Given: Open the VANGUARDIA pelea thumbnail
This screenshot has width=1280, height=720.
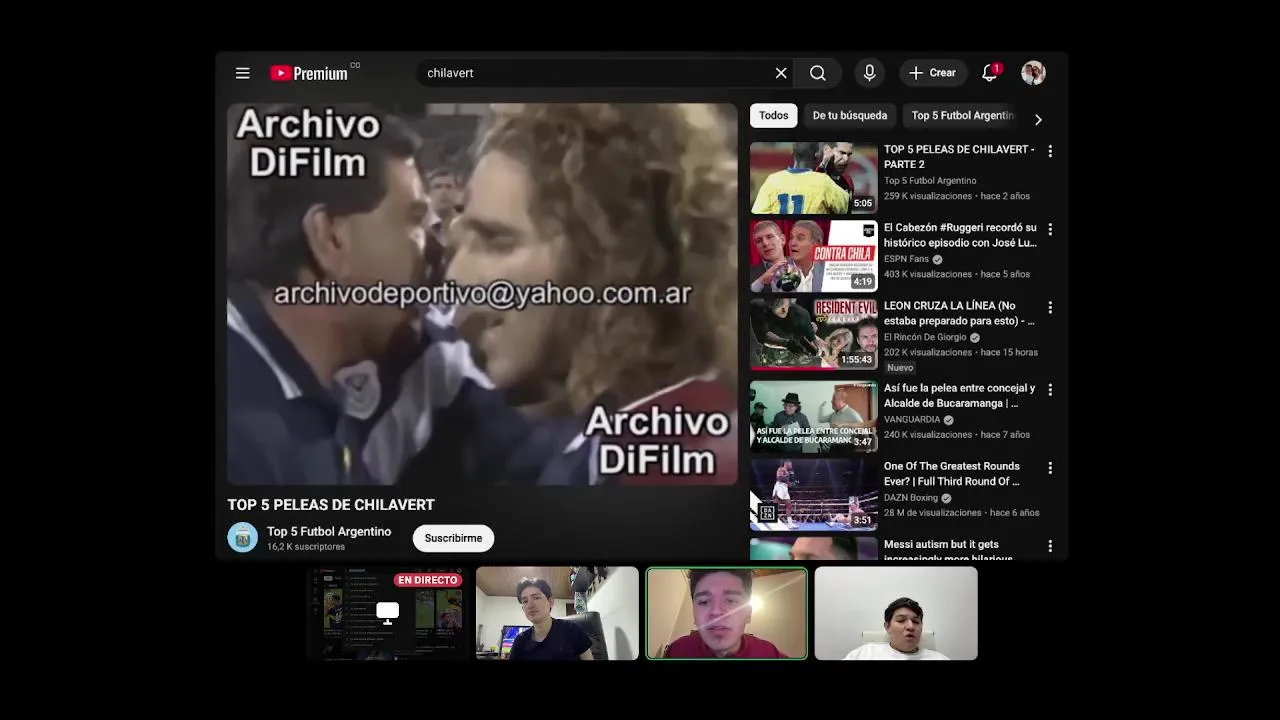Looking at the screenshot, I should (x=814, y=416).
